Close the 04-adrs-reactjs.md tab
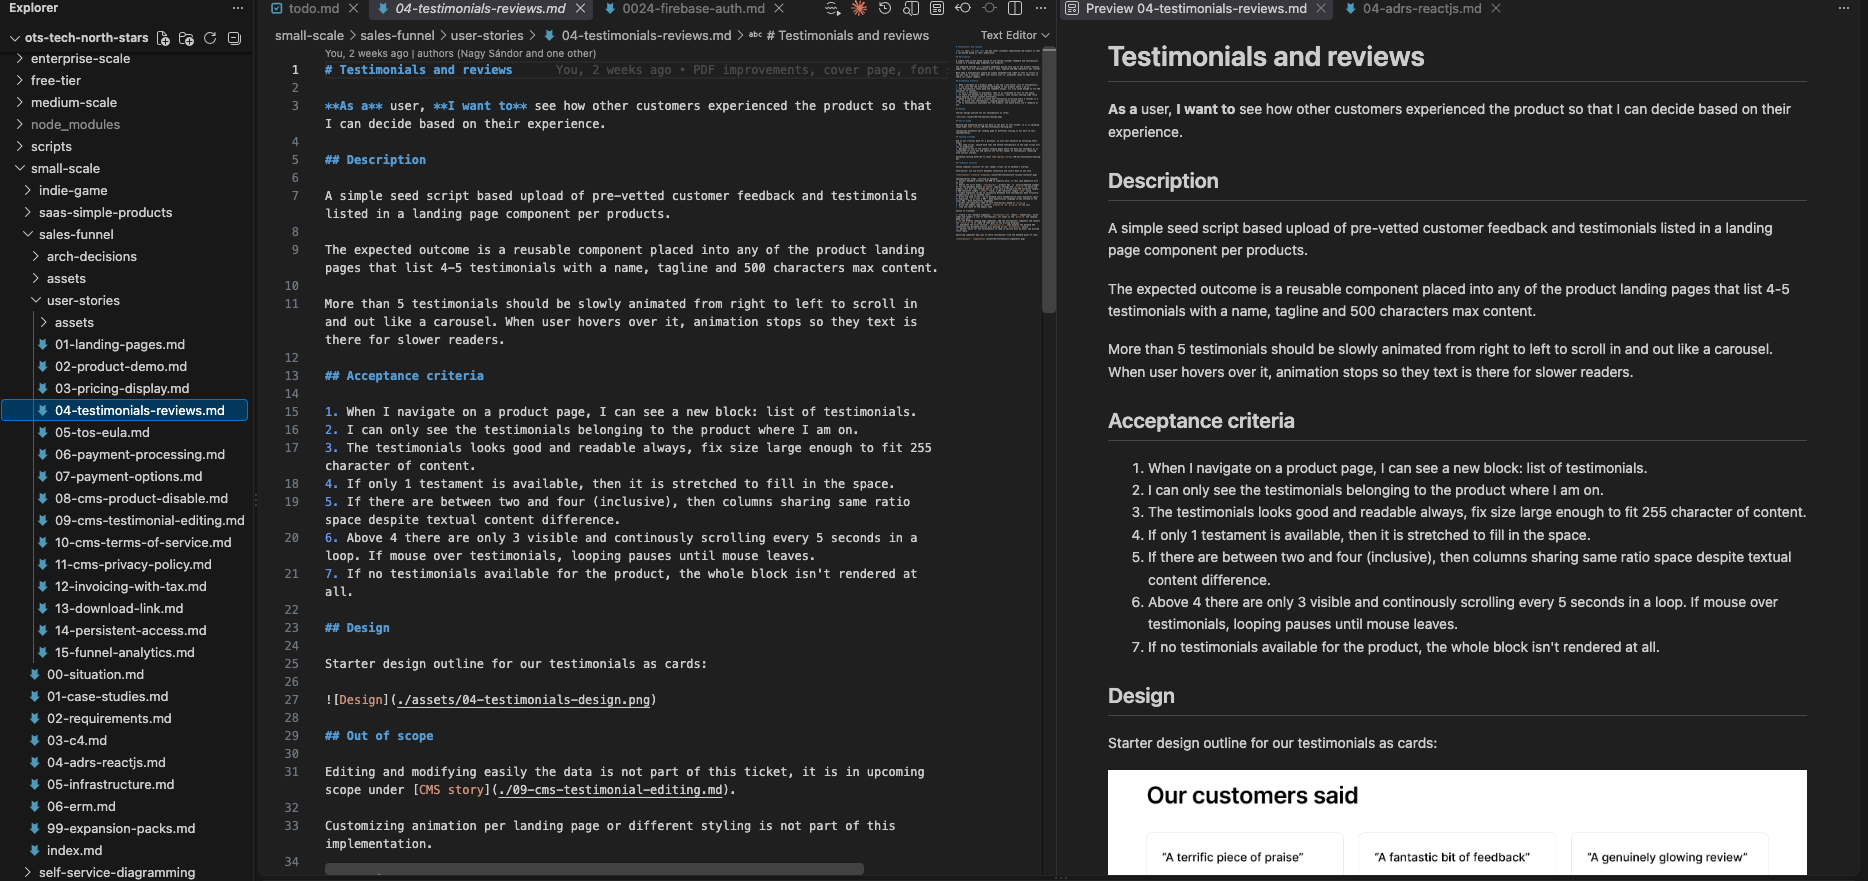 coord(1496,8)
